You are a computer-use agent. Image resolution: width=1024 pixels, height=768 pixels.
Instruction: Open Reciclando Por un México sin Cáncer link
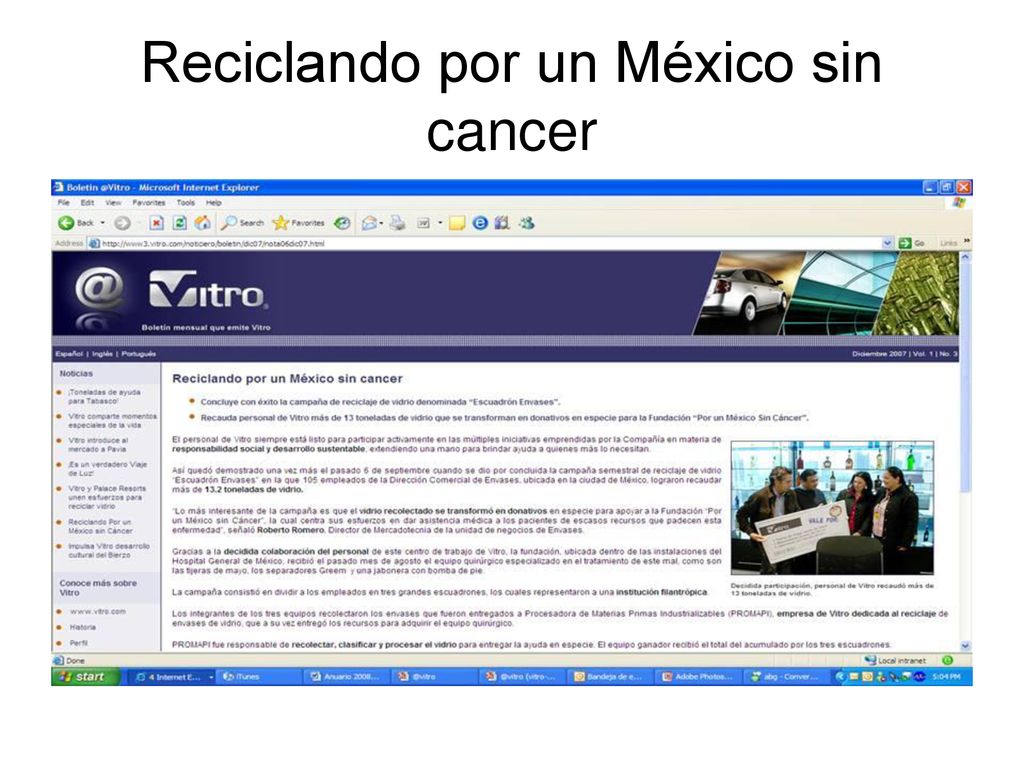coord(100,526)
